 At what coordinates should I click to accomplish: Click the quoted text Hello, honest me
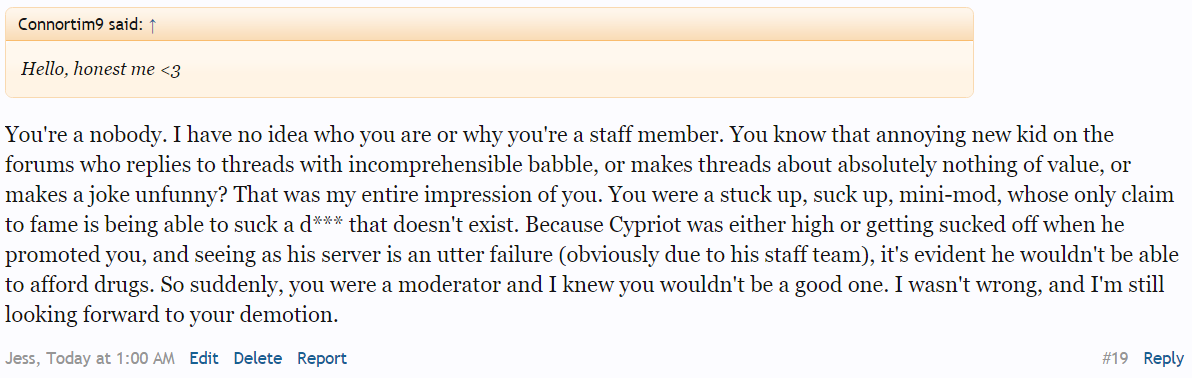pyautogui.click(x=88, y=69)
